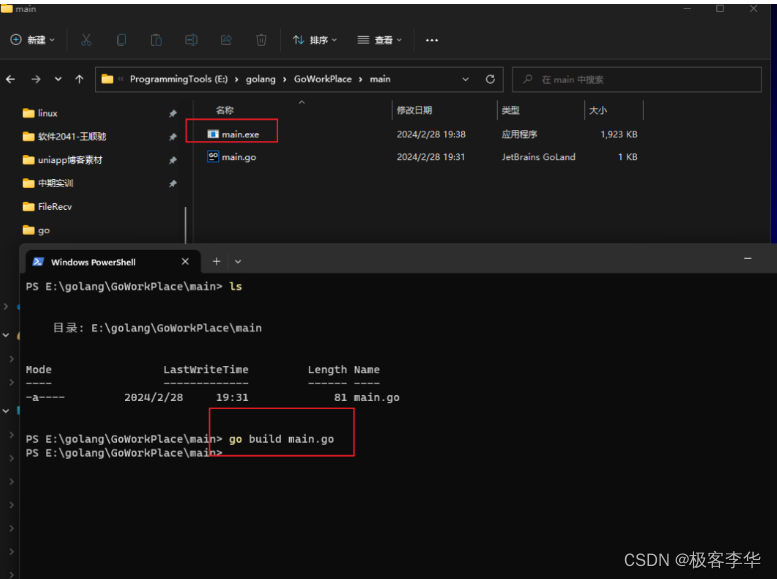Sort by Name (名称) column header
The image size is (777, 579).
pyautogui.click(x=224, y=110)
